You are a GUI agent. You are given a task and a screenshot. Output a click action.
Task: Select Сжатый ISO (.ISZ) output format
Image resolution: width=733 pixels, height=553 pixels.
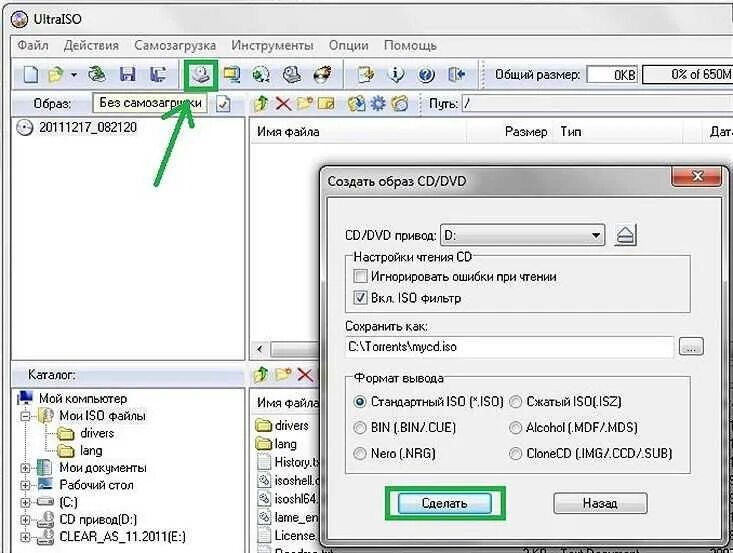coord(515,402)
